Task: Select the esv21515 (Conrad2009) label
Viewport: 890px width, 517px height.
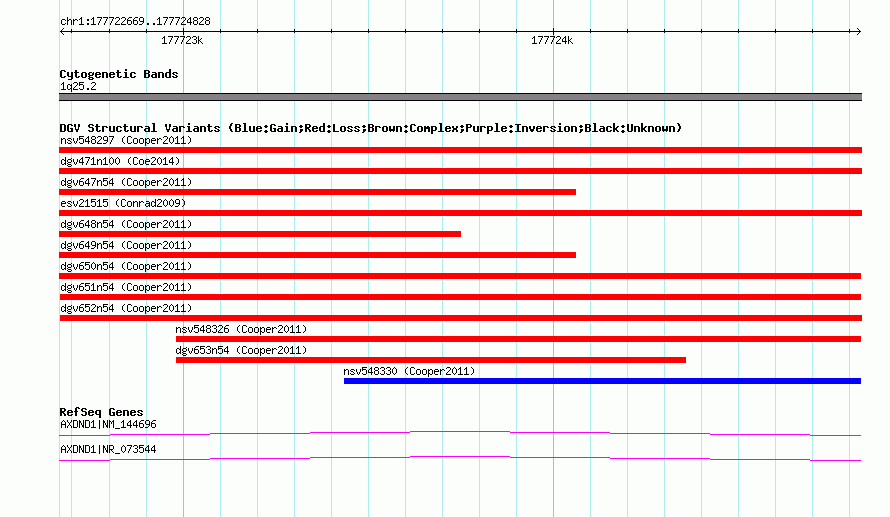Action: point(123,203)
